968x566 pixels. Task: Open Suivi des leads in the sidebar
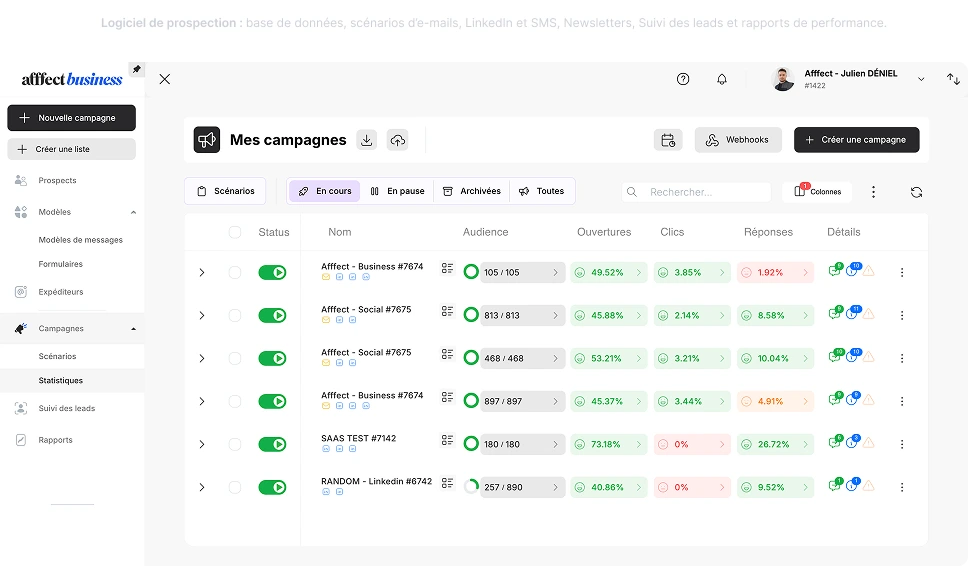pyautogui.click(x=67, y=409)
